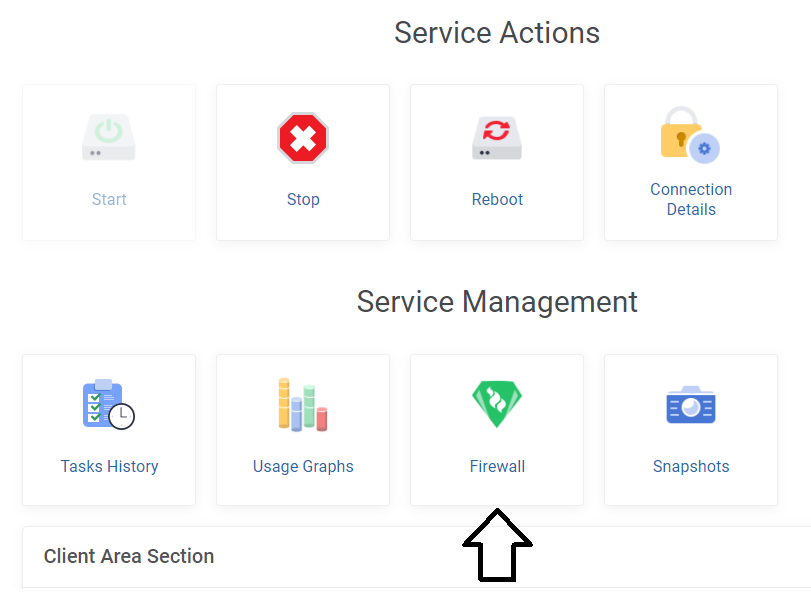Open the Tasks History text link
This screenshot has width=811, height=608.
click(109, 466)
